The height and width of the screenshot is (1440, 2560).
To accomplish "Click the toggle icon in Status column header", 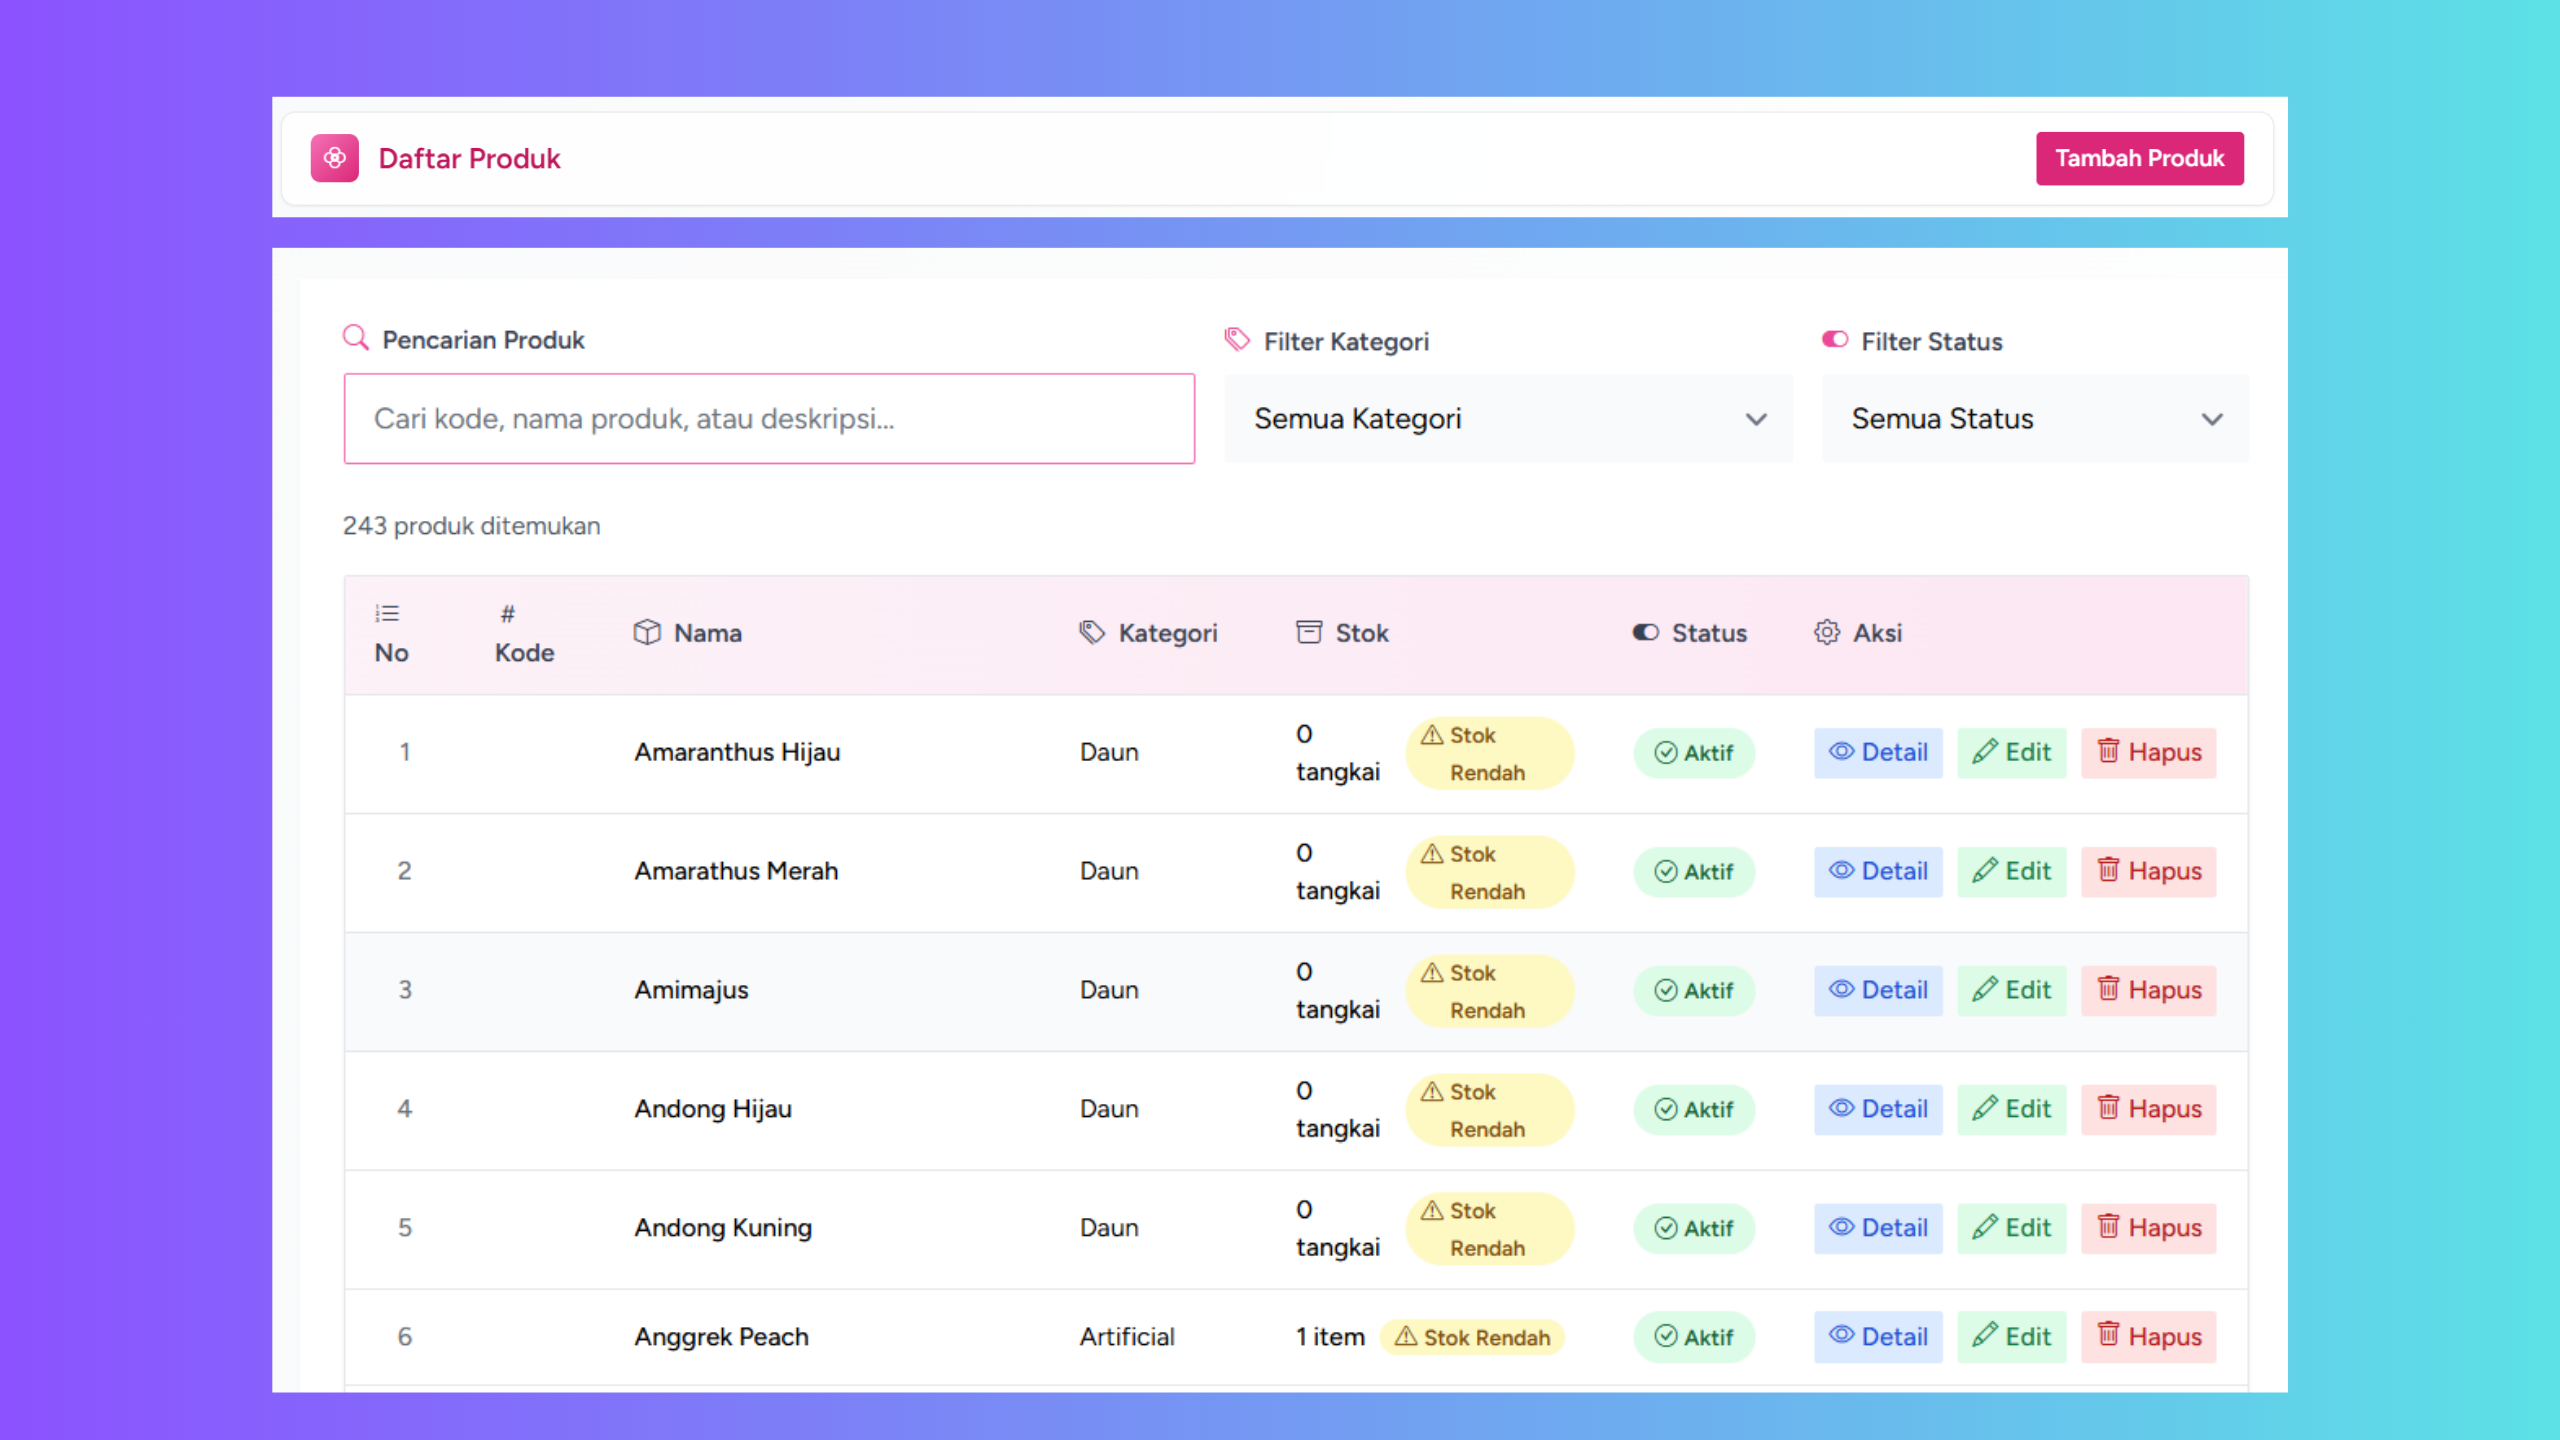I will click(x=1645, y=632).
